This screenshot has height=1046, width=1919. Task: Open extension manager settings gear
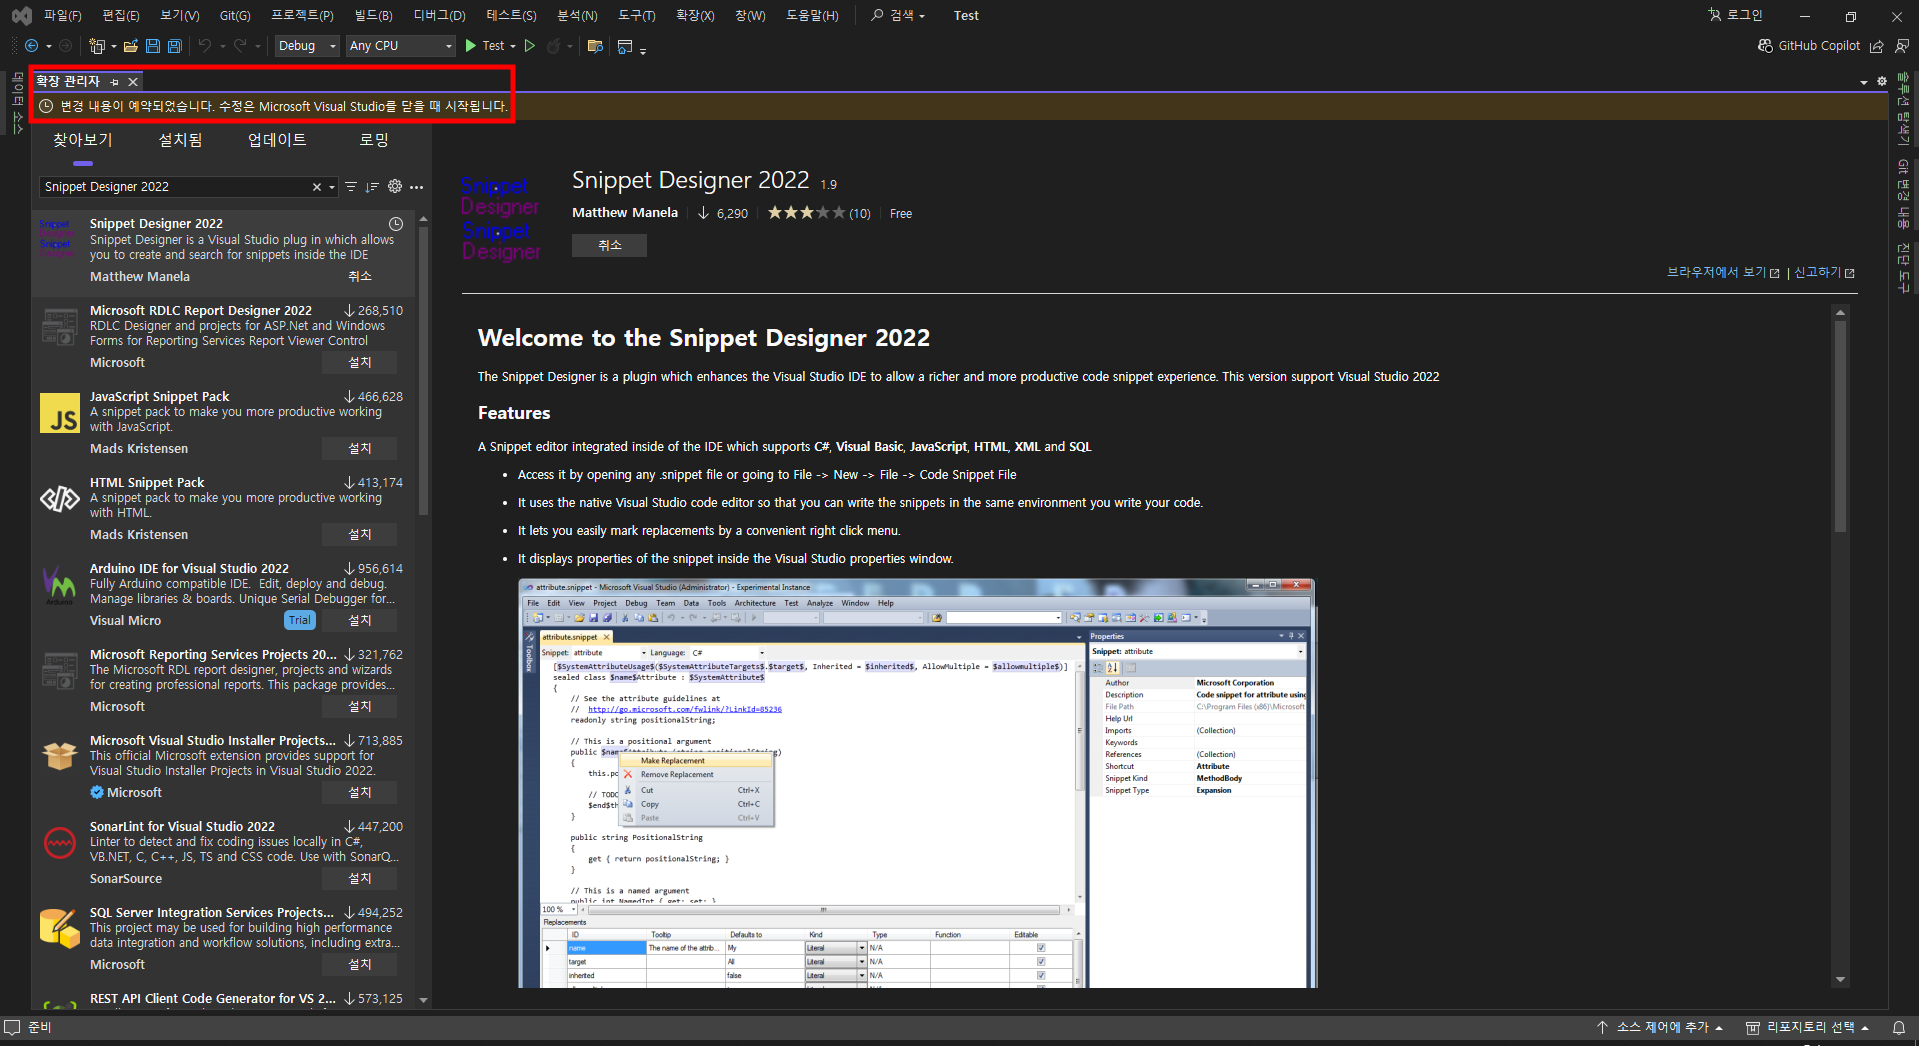395,186
